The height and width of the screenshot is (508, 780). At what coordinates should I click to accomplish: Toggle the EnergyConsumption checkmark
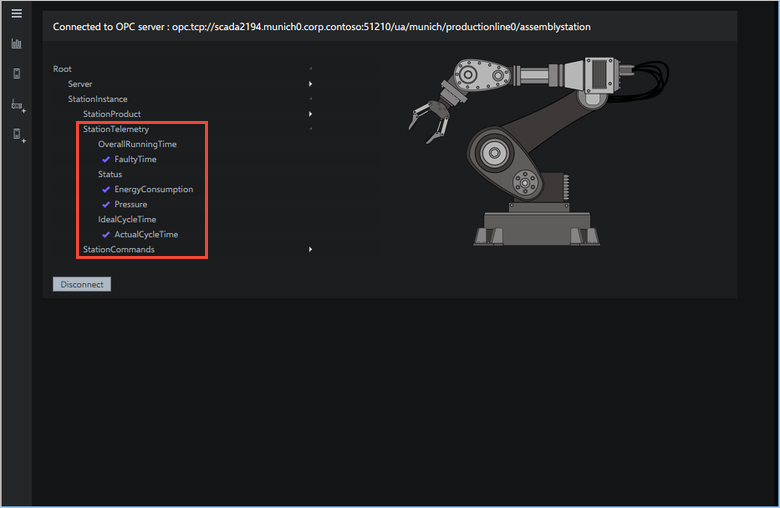pyautogui.click(x=105, y=190)
